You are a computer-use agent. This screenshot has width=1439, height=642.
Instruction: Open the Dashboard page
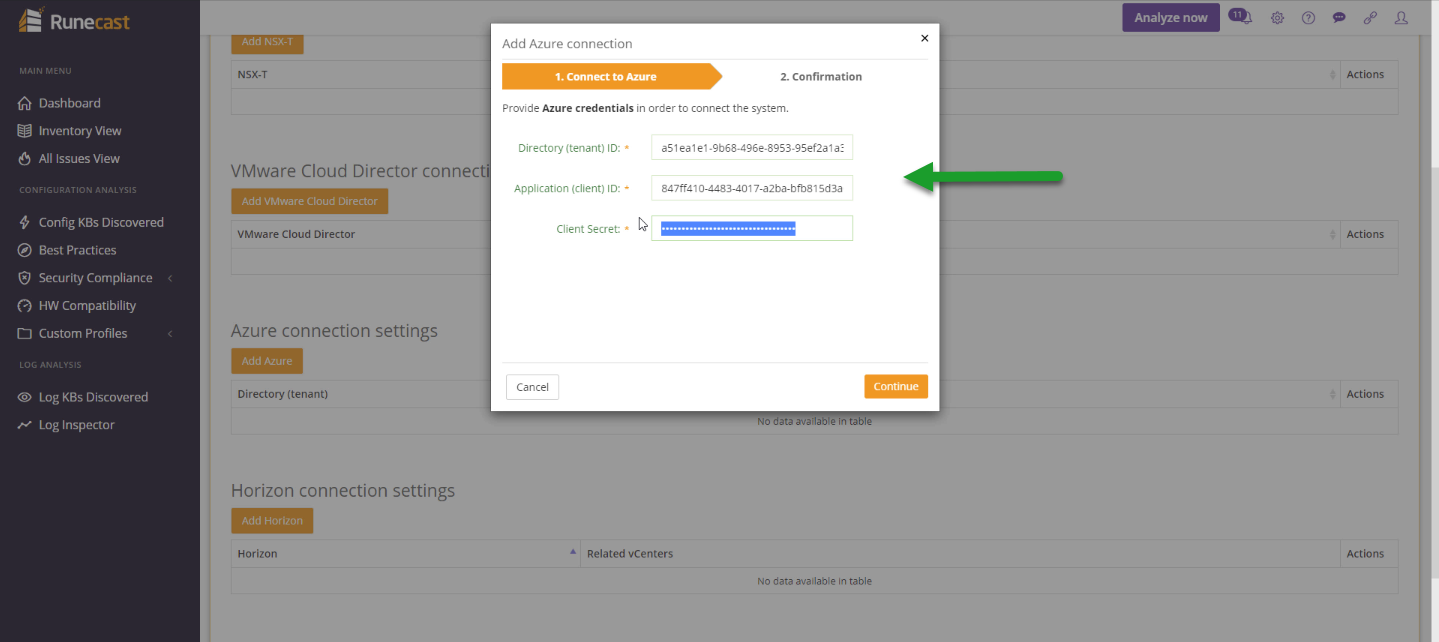coord(69,103)
